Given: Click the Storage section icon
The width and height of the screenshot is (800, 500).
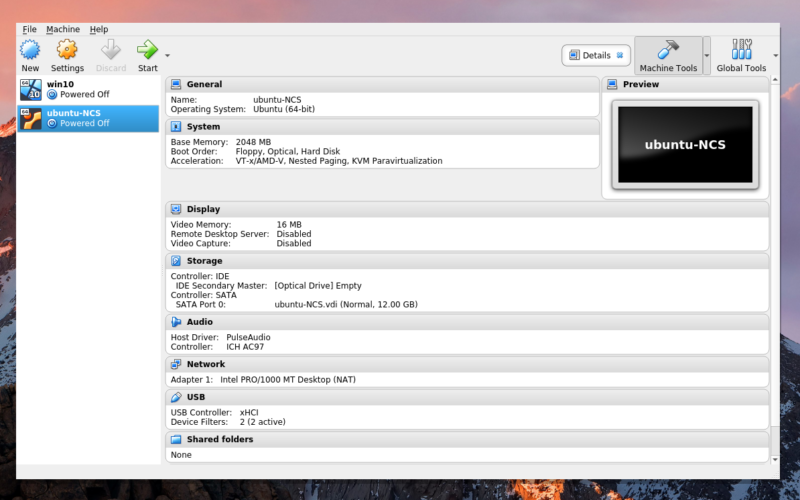Looking at the screenshot, I should pos(176,261).
